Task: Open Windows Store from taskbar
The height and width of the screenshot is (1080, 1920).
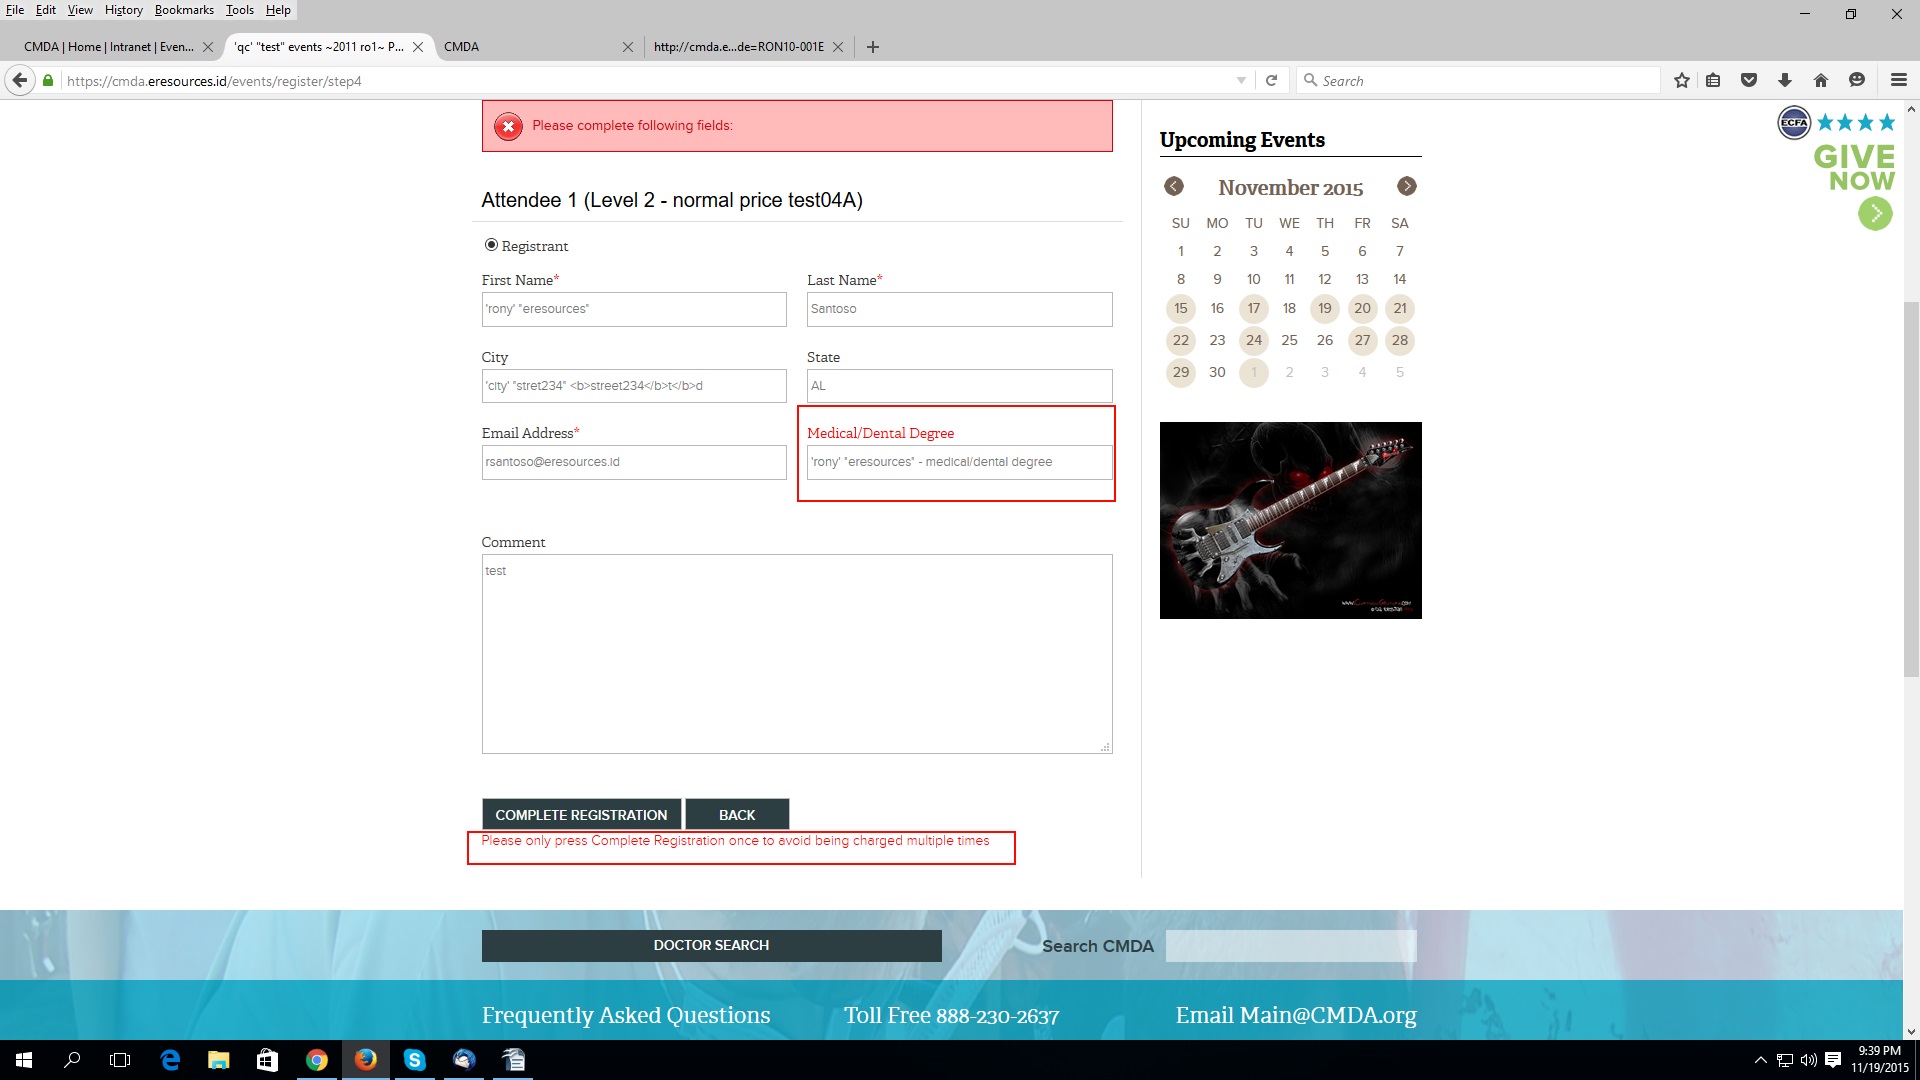Action: 267,1060
